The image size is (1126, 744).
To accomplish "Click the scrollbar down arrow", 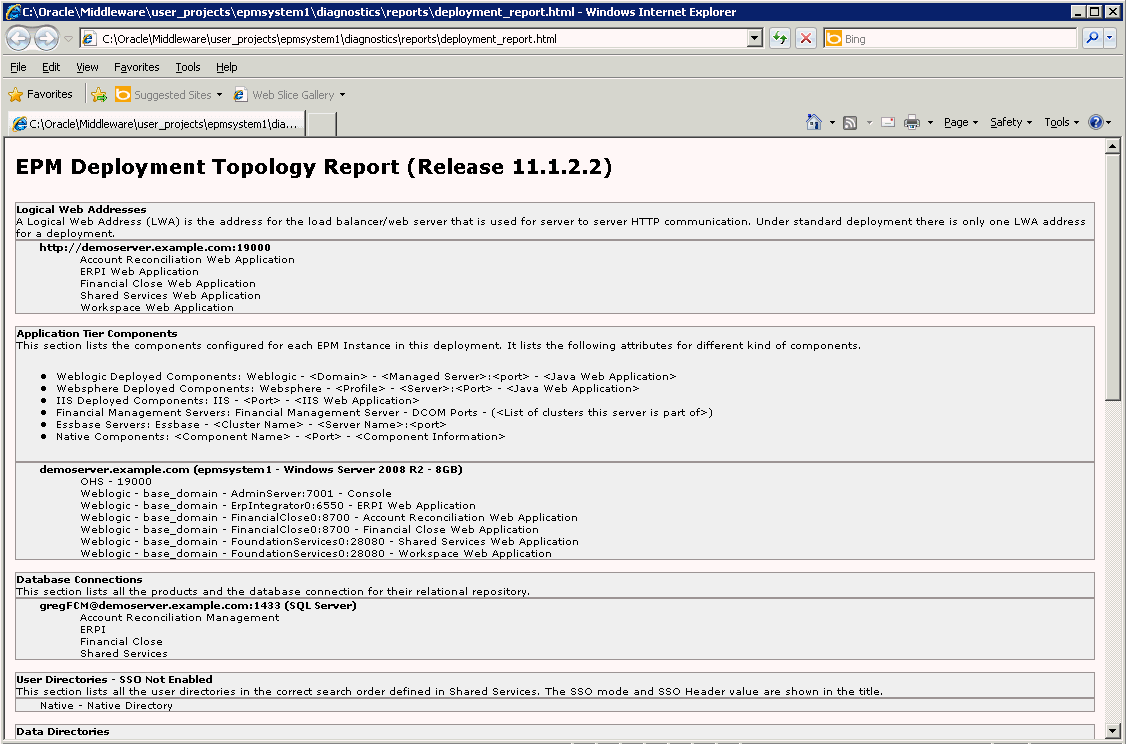I will [x=1112, y=730].
